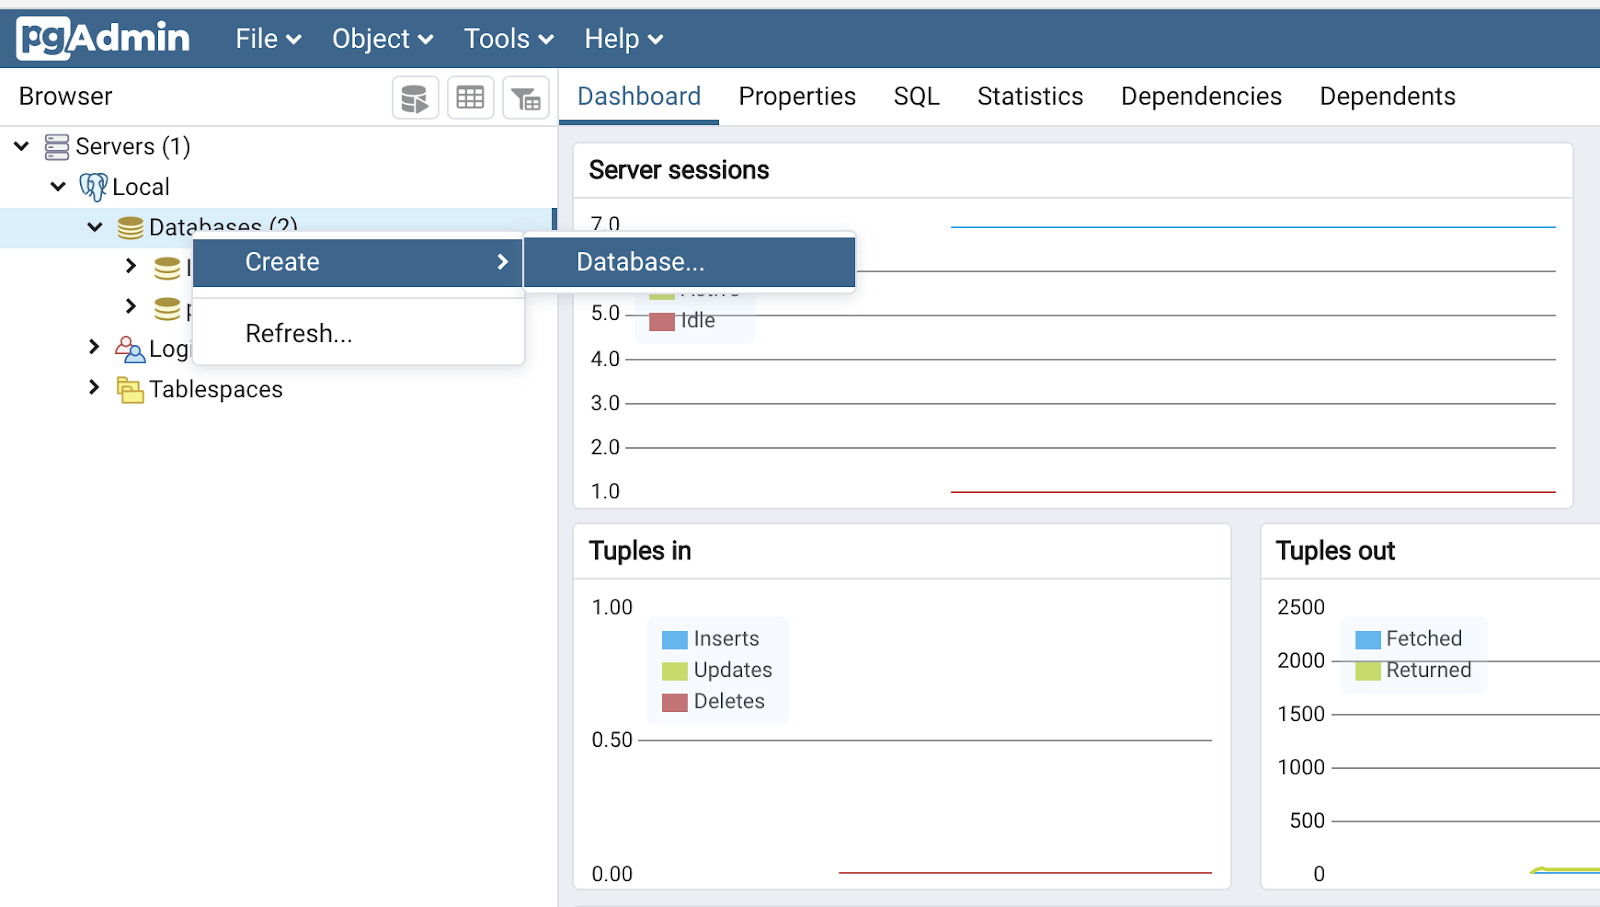Select the first database icon under Databases
The height and width of the screenshot is (907, 1600).
pyautogui.click(x=167, y=268)
